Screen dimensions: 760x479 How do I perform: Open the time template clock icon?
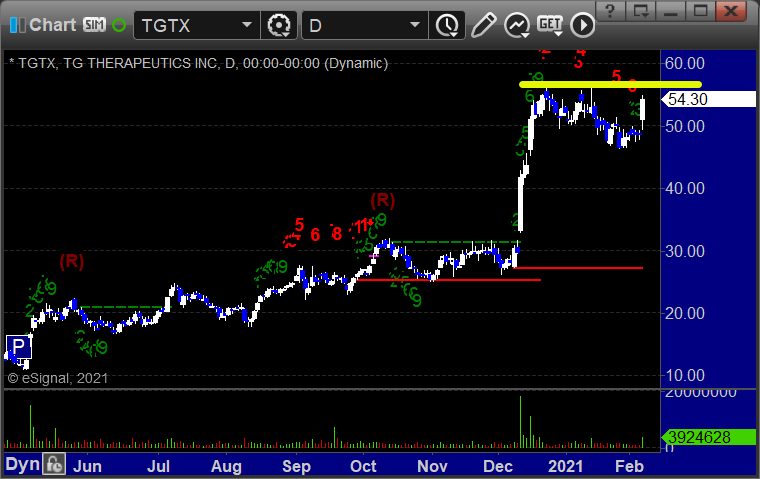(x=447, y=25)
